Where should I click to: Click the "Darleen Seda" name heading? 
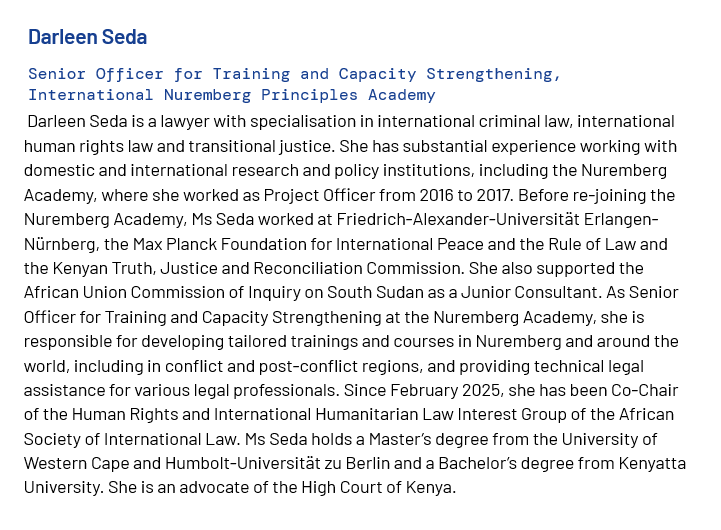click(87, 38)
